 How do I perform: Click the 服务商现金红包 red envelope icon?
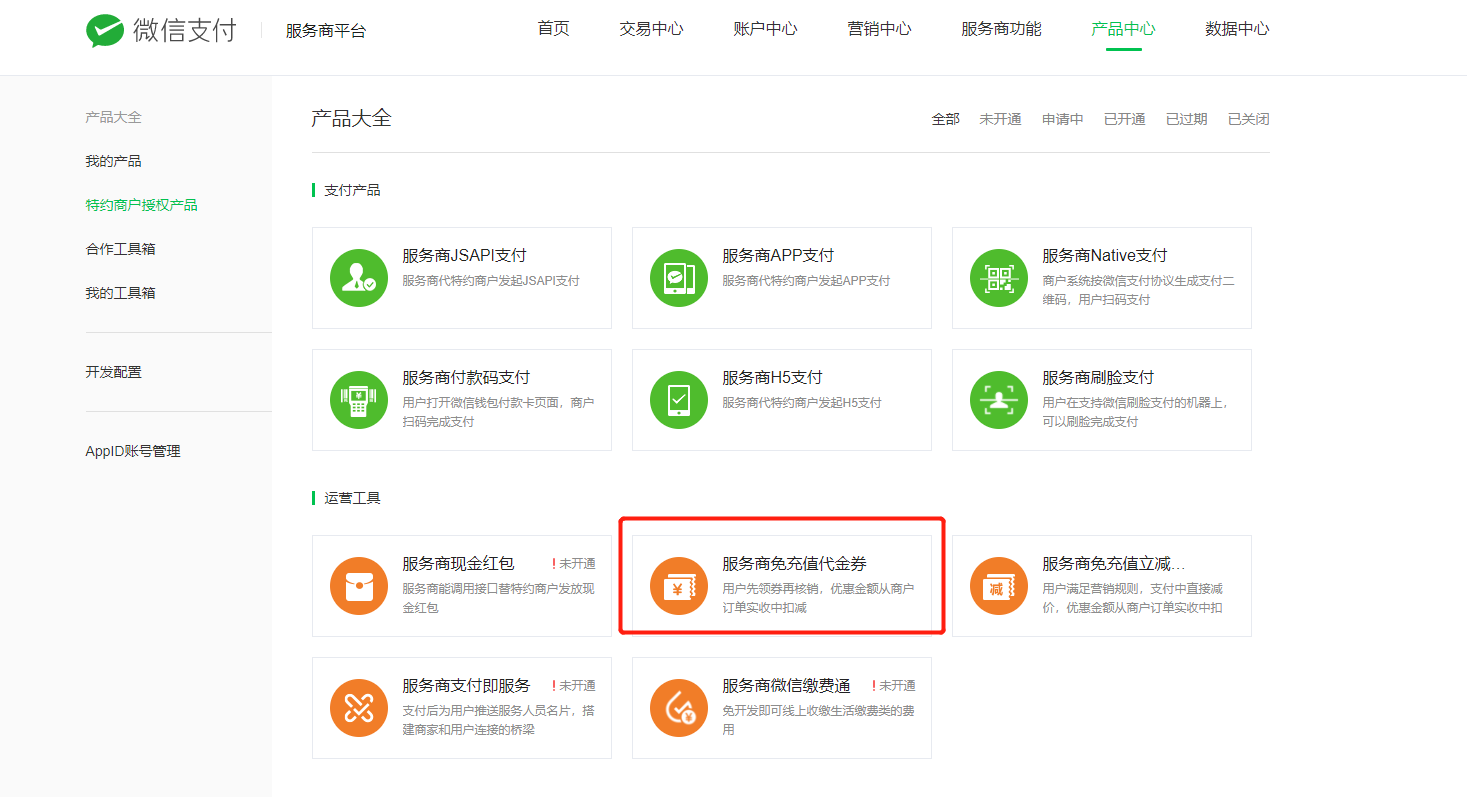359,586
